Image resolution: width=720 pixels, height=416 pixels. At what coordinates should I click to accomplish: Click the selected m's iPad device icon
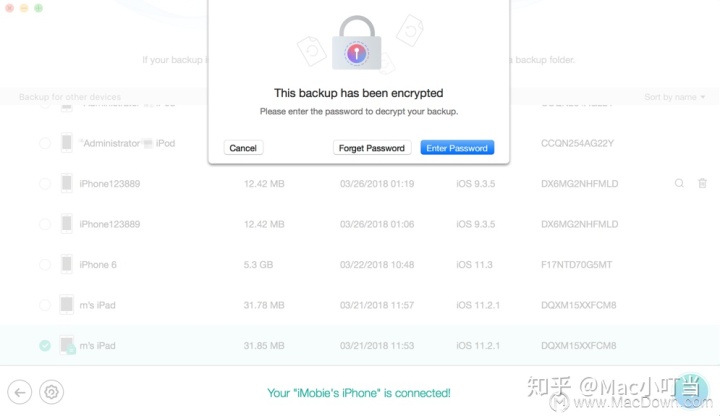click(67, 345)
